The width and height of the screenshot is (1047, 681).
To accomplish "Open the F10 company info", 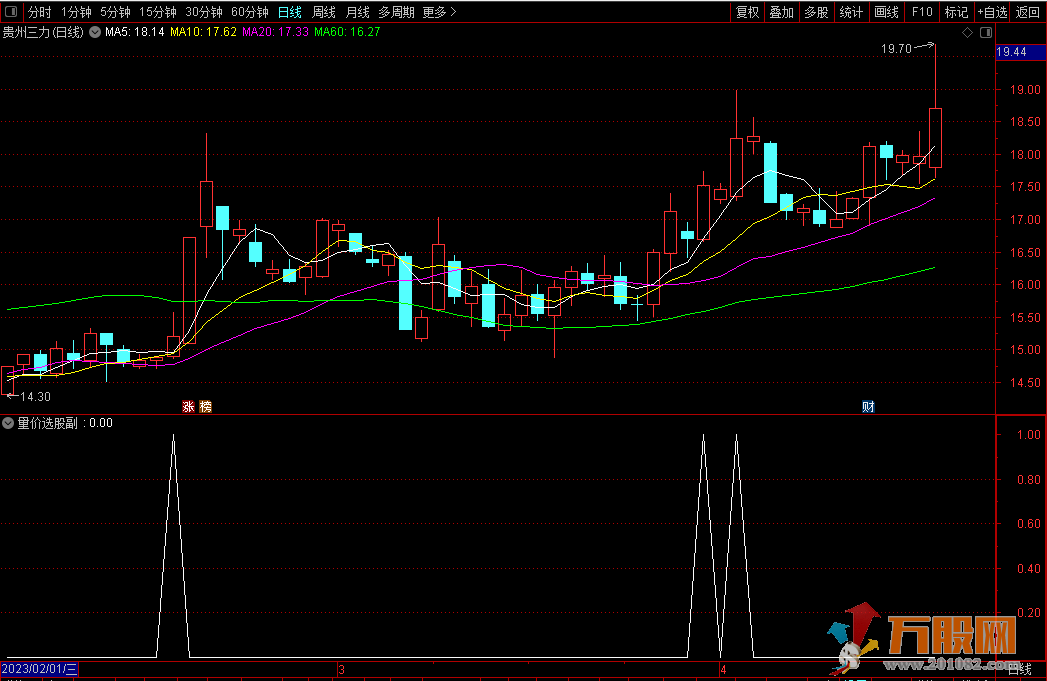I will pos(922,12).
